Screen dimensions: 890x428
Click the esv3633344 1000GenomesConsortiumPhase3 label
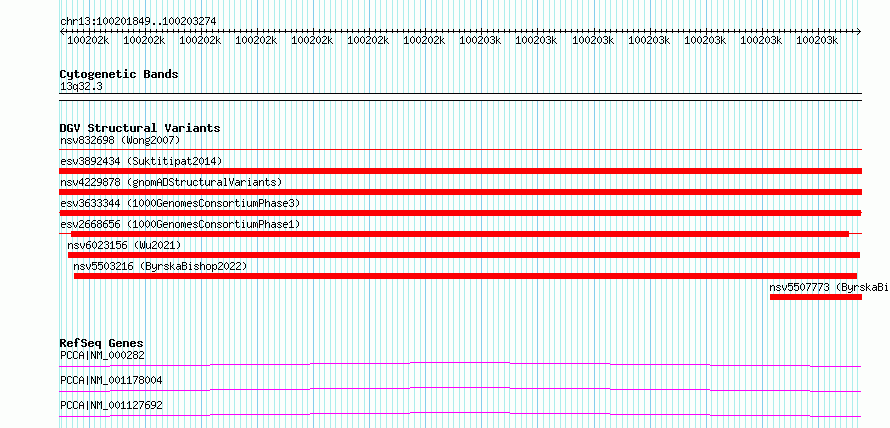[180, 203]
